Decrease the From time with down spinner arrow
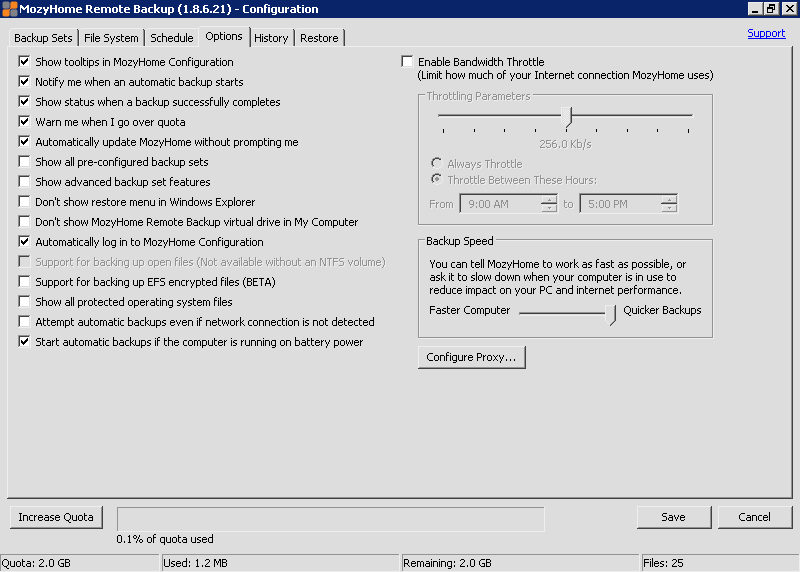Image resolution: width=800 pixels, height=572 pixels. click(549, 208)
